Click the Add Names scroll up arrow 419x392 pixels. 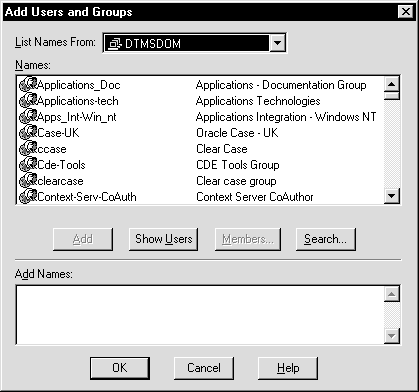pos(392,294)
